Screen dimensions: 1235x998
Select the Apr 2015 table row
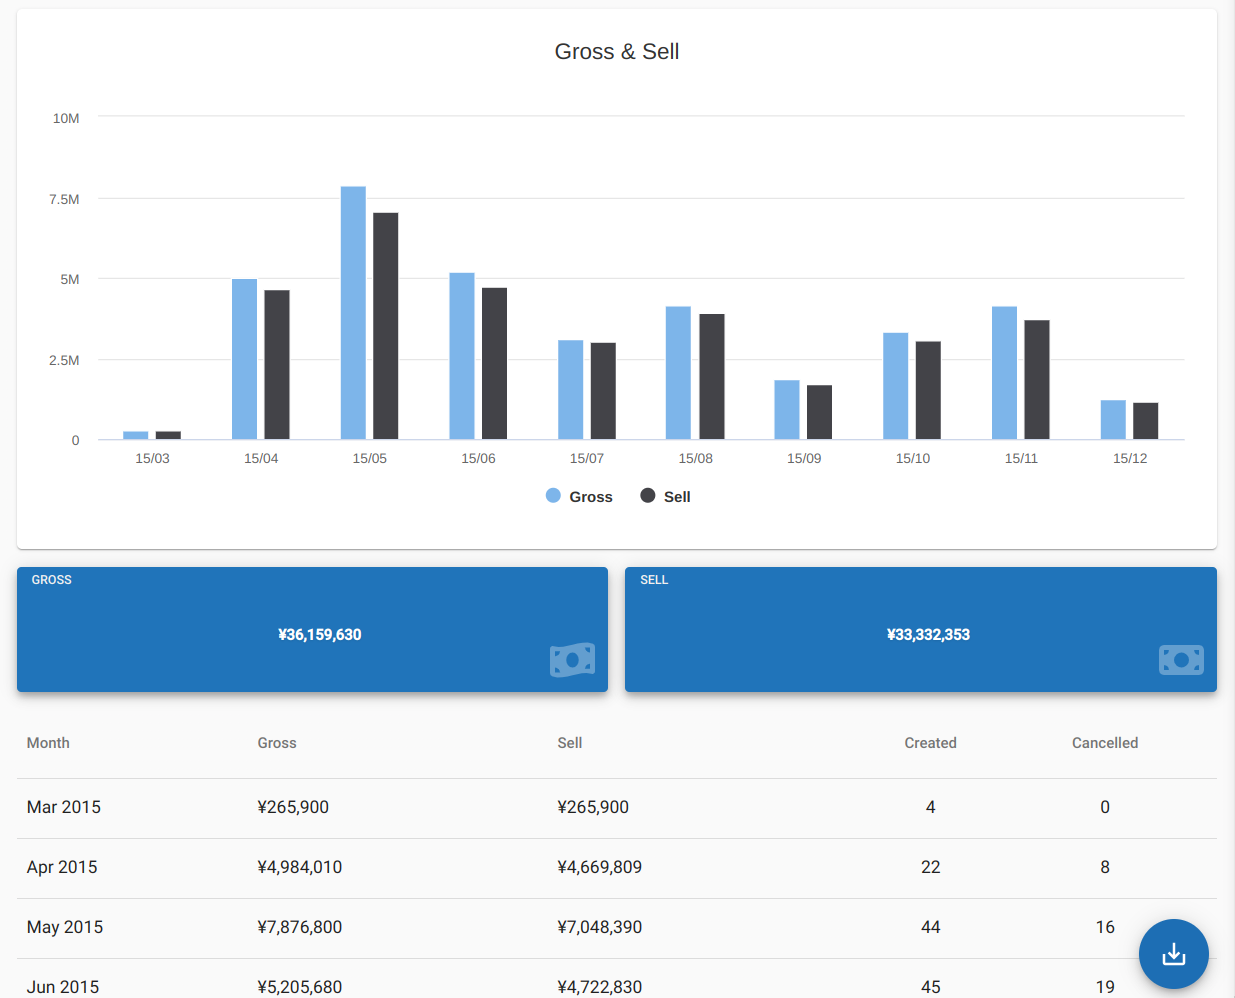pyautogui.click(x=616, y=868)
